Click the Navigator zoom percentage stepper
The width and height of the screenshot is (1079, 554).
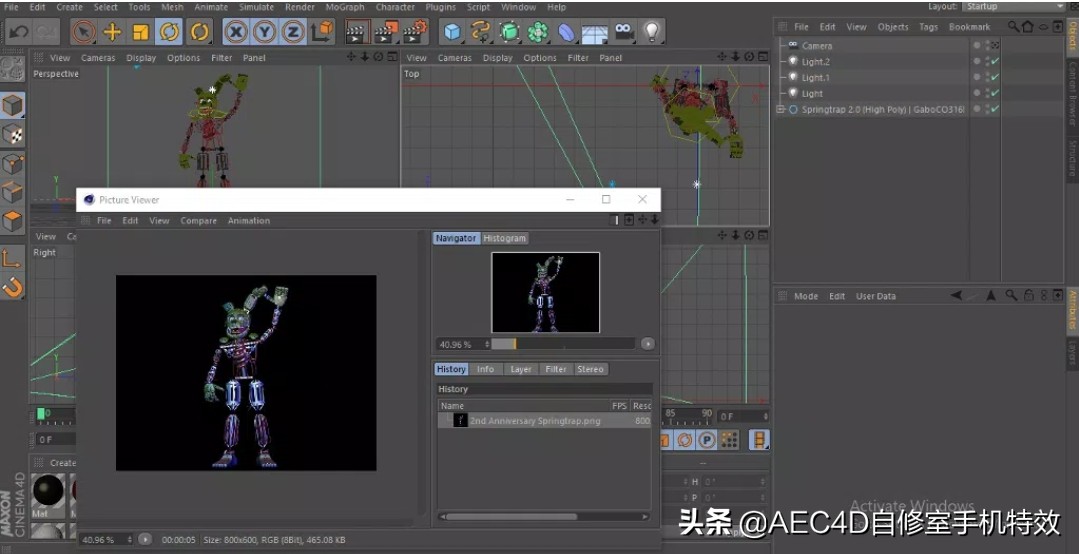point(487,343)
